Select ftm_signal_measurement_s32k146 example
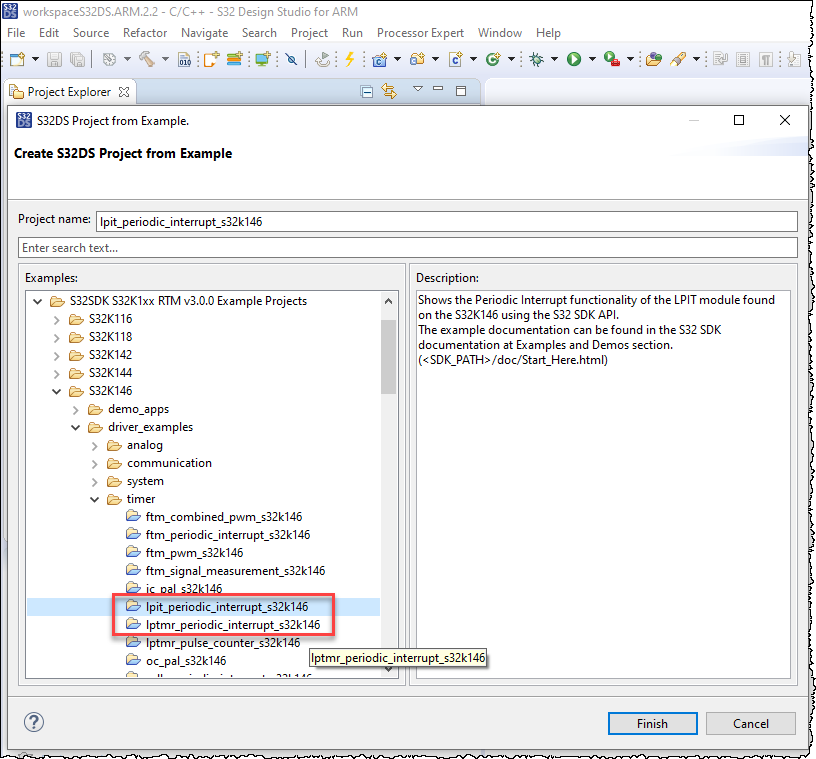Image resolution: width=816 pixels, height=759 pixels. pyautogui.click(x=235, y=571)
